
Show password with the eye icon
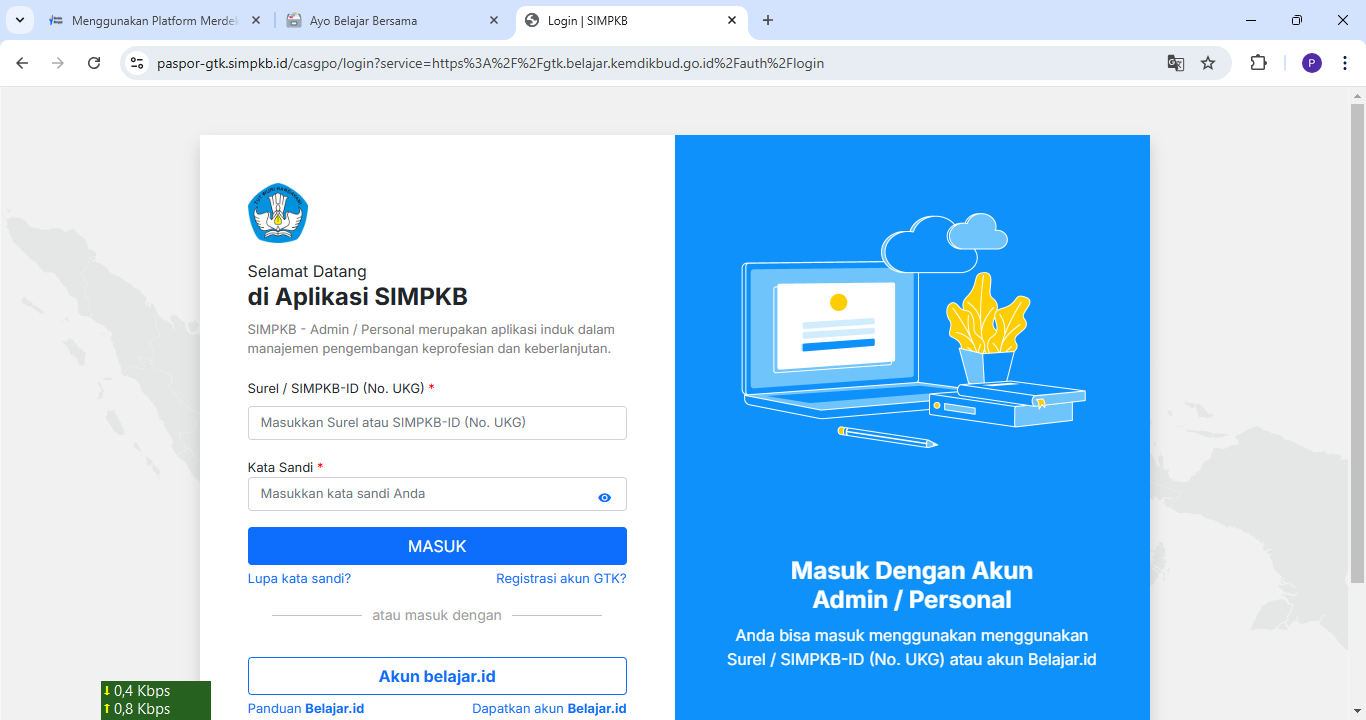click(604, 497)
